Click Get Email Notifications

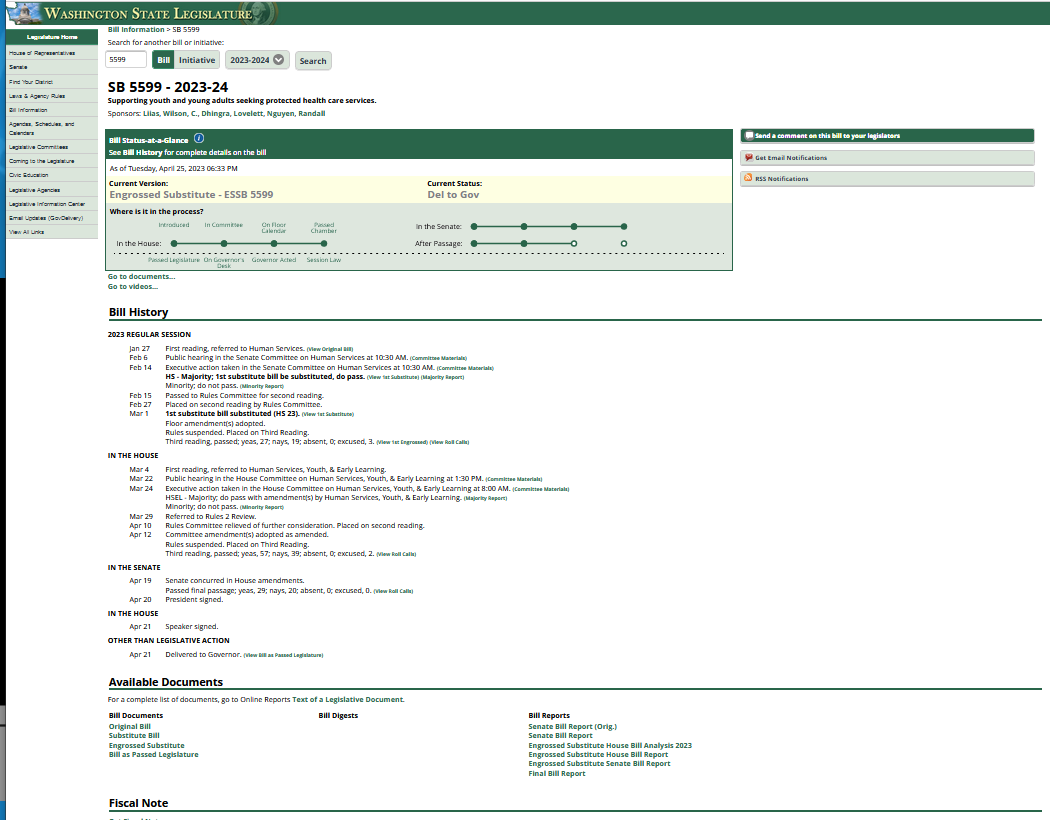pyautogui.click(x=887, y=158)
